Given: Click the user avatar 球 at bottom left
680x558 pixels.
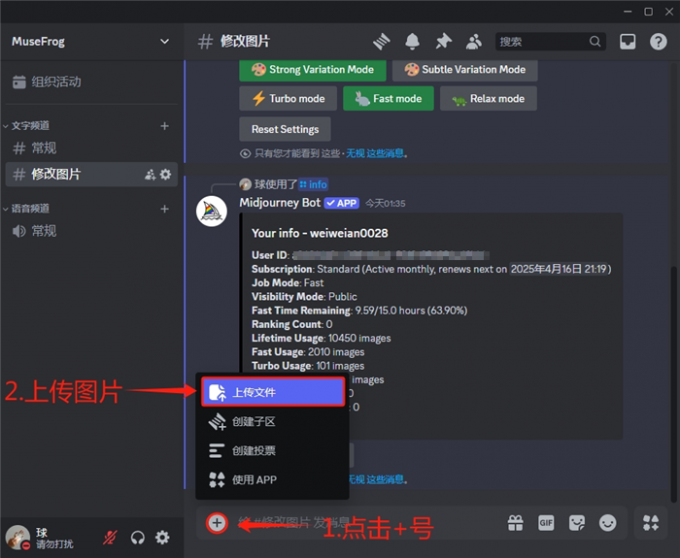Looking at the screenshot, I should [x=17, y=538].
